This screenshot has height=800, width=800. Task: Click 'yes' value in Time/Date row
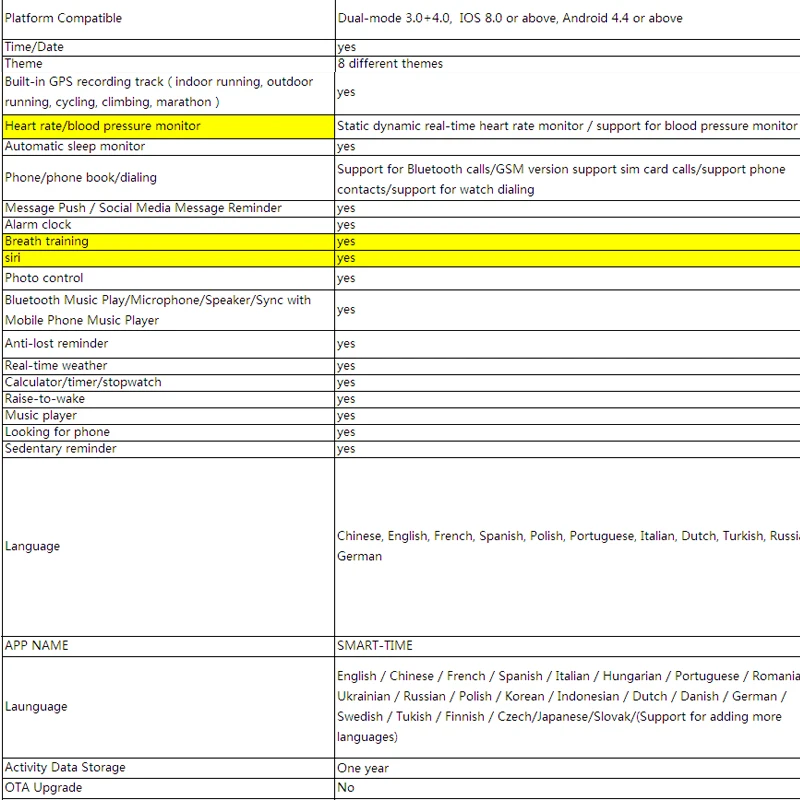pyautogui.click(x=567, y=47)
